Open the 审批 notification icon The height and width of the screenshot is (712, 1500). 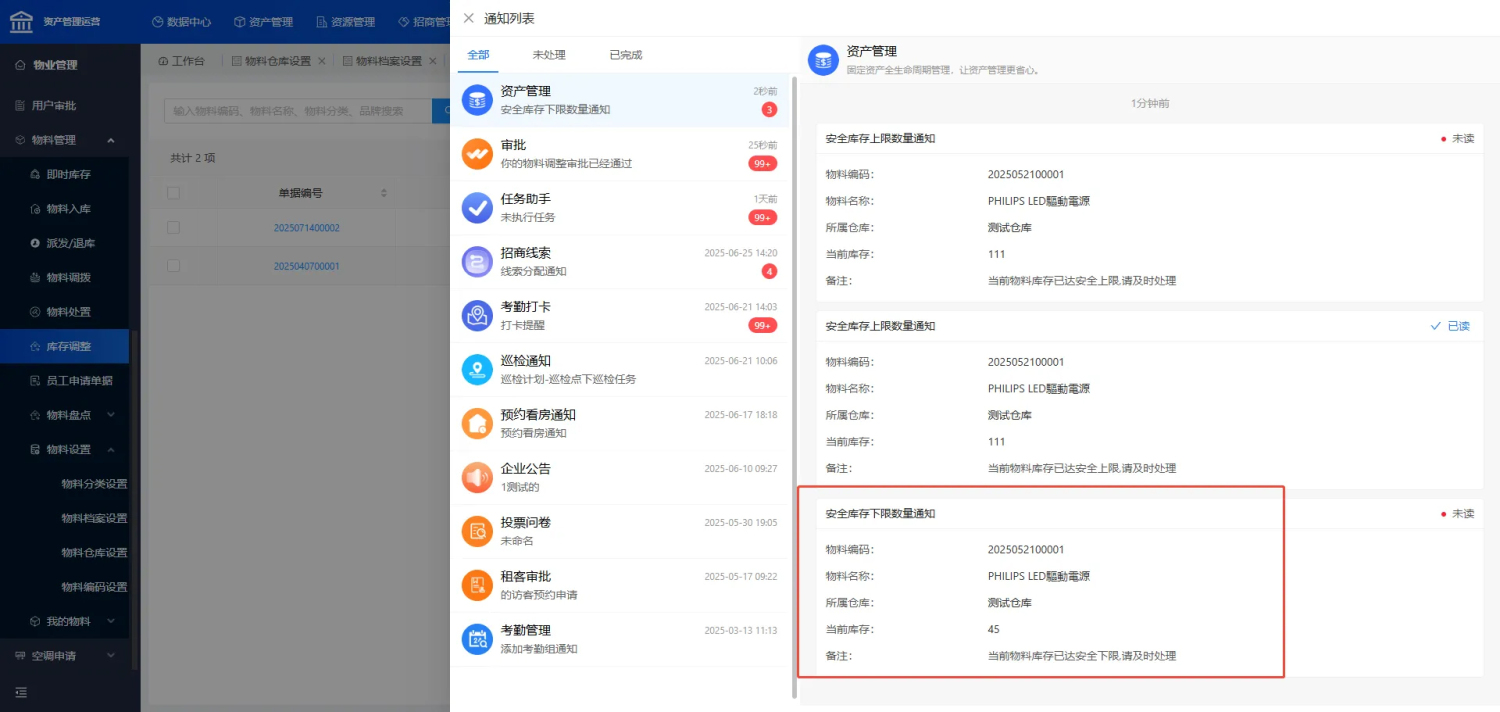[477, 154]
